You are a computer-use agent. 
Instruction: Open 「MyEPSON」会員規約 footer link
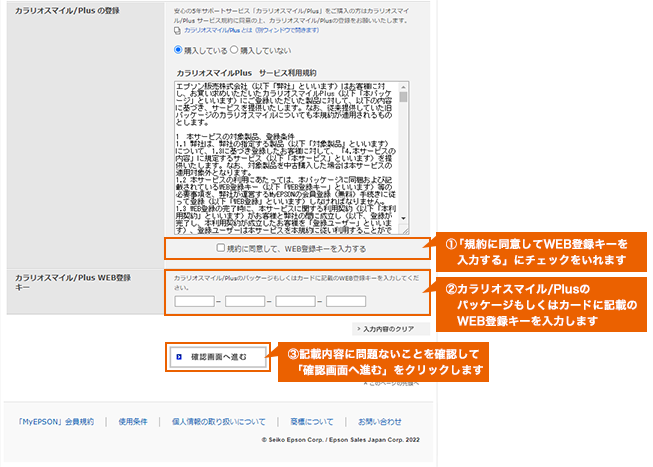pyautogui.click(x=55, y=421)
